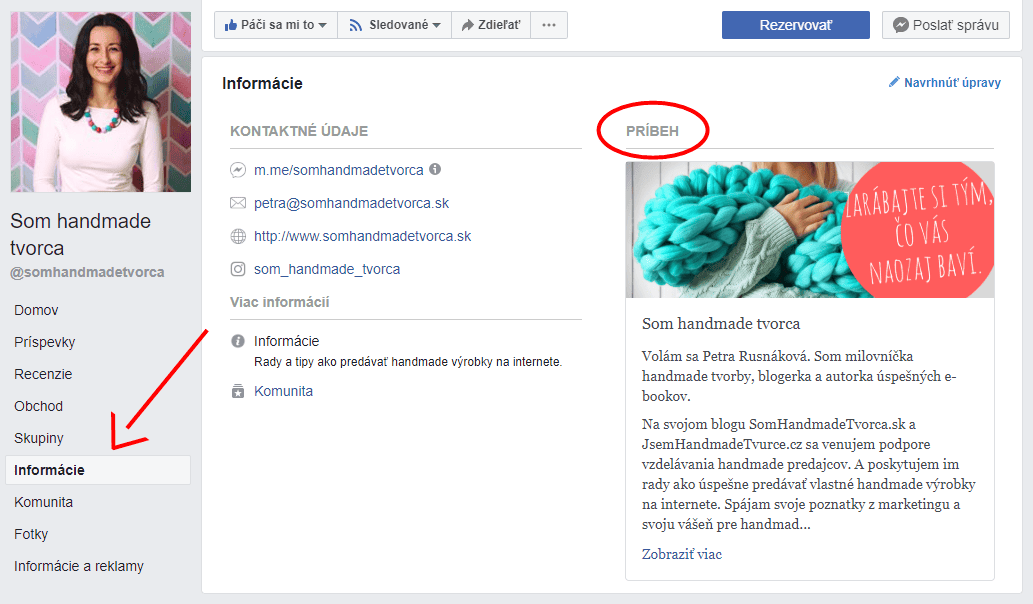Open Komunita in the sidebar

pyautogui.click(x=43, y=502)
